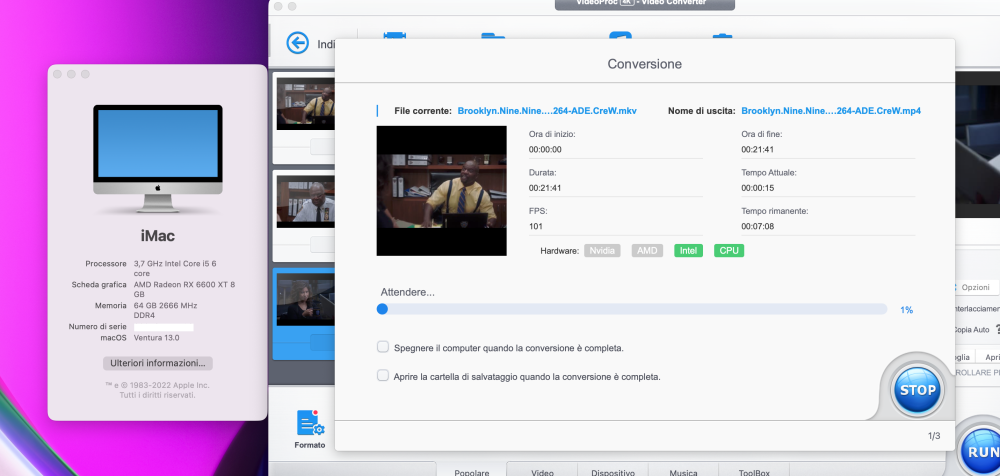Switch to the Video tab
Viewport: 1000px width, 476px height.
[542, 472]
